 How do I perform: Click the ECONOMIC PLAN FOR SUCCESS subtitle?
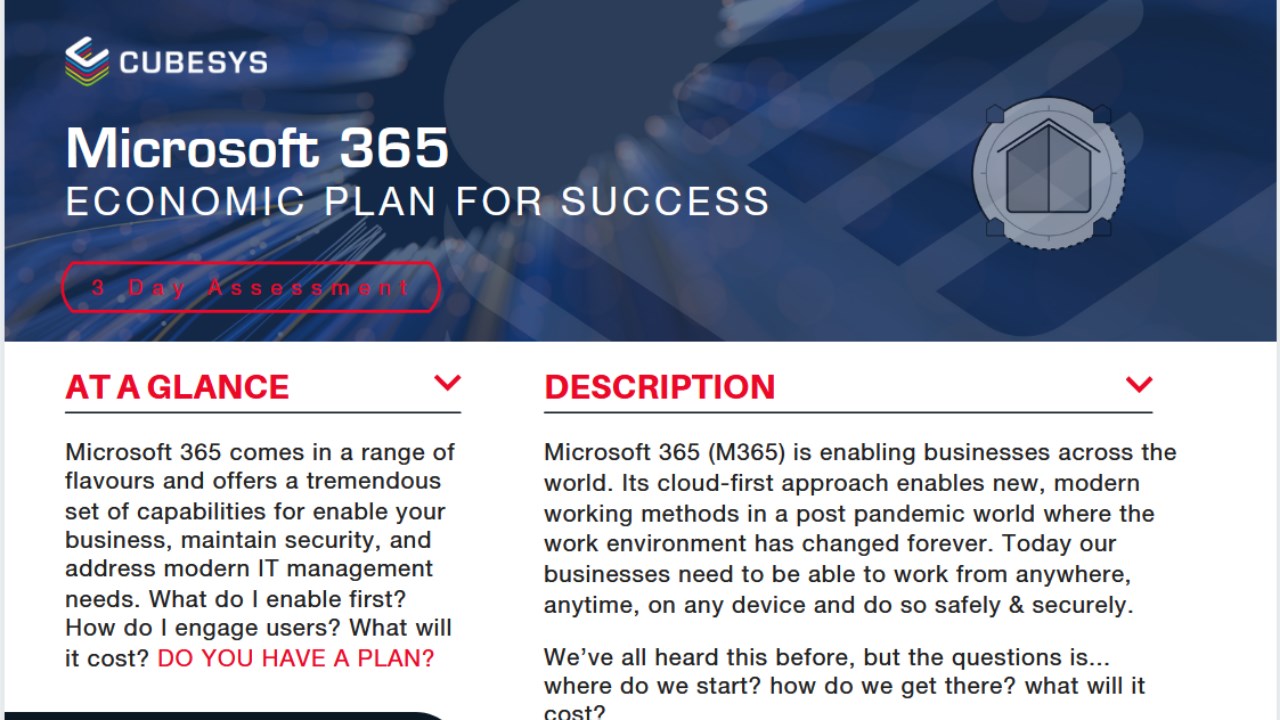(x=418, y=202)
